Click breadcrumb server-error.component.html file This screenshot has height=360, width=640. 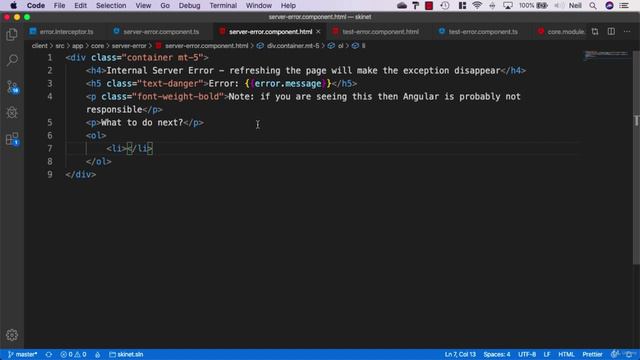click(207, 46)
